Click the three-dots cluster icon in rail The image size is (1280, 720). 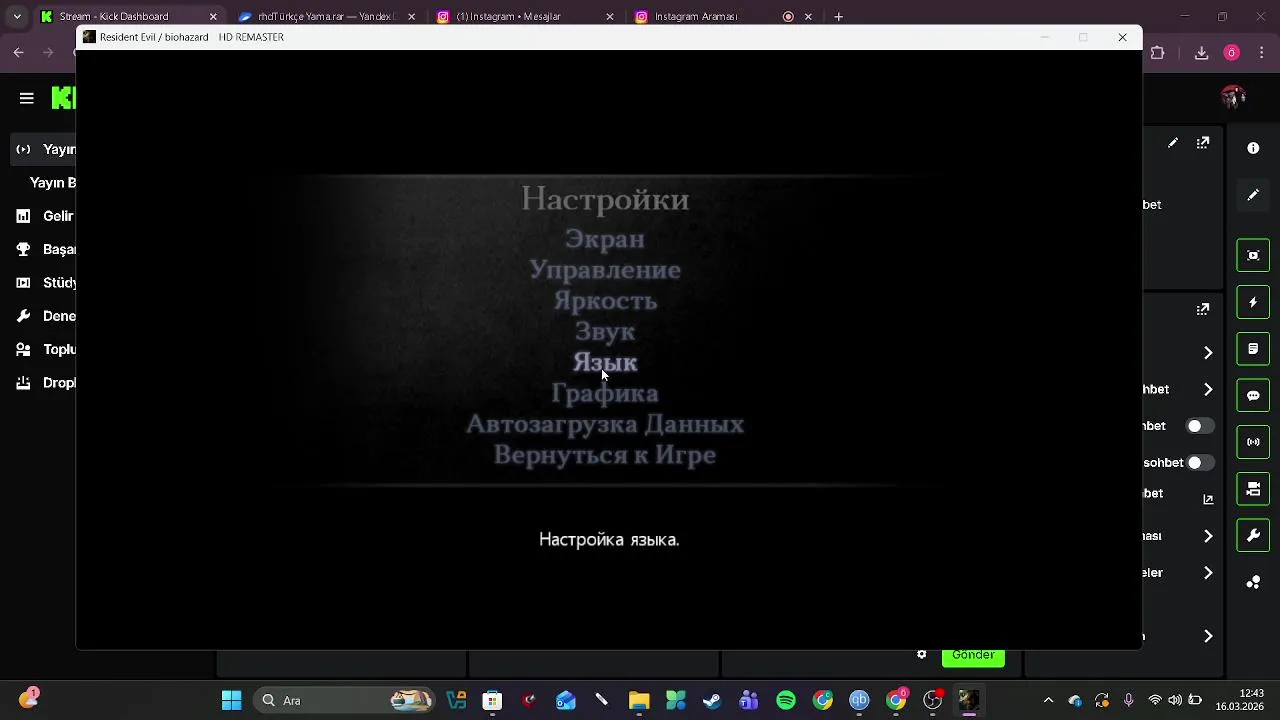pyautogui.click(x=1253, y=582)
